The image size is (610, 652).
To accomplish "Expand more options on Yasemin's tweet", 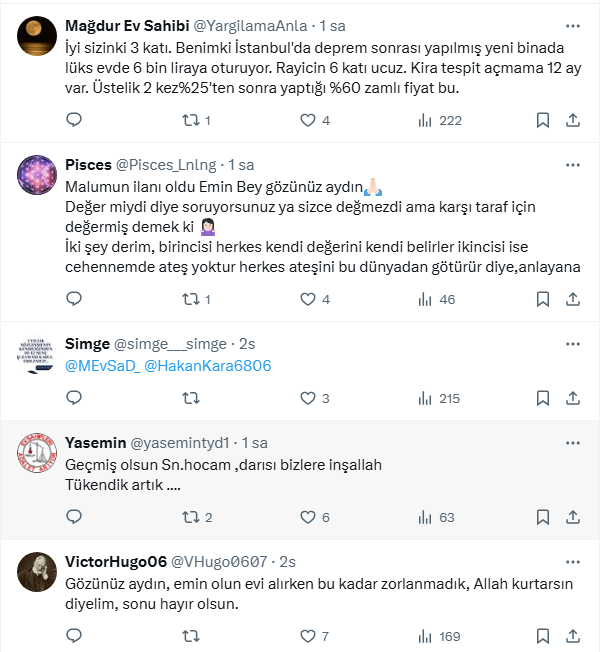I will click(x=572, y=442).
